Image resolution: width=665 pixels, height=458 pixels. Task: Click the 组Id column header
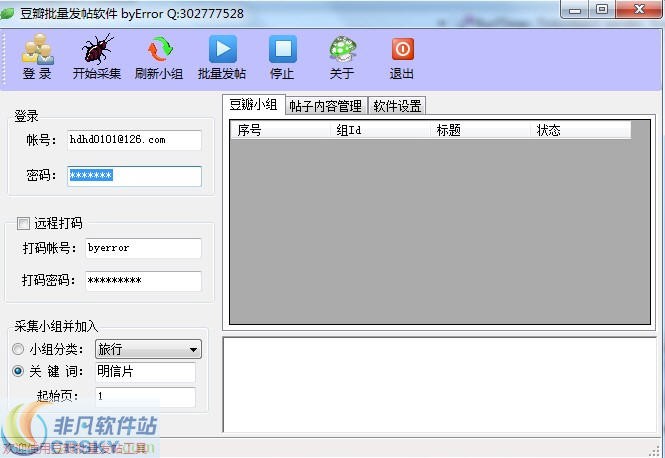(380, 130)
